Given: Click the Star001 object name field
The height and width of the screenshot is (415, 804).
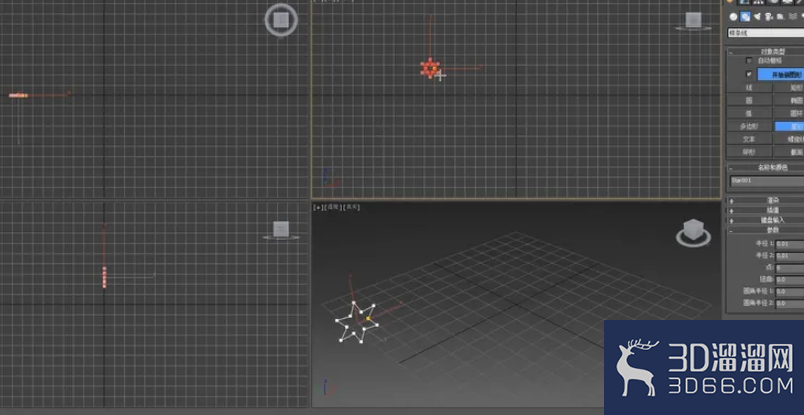Looking at the screenshot, I should pos(767,181).
